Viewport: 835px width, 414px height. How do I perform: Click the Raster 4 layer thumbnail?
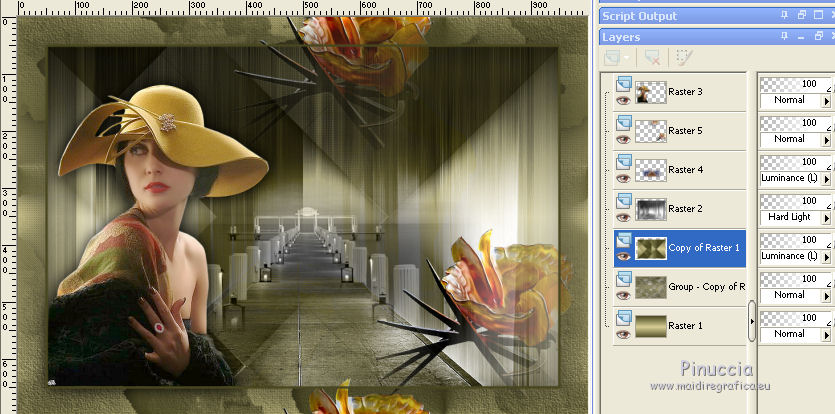click(651, 170)
